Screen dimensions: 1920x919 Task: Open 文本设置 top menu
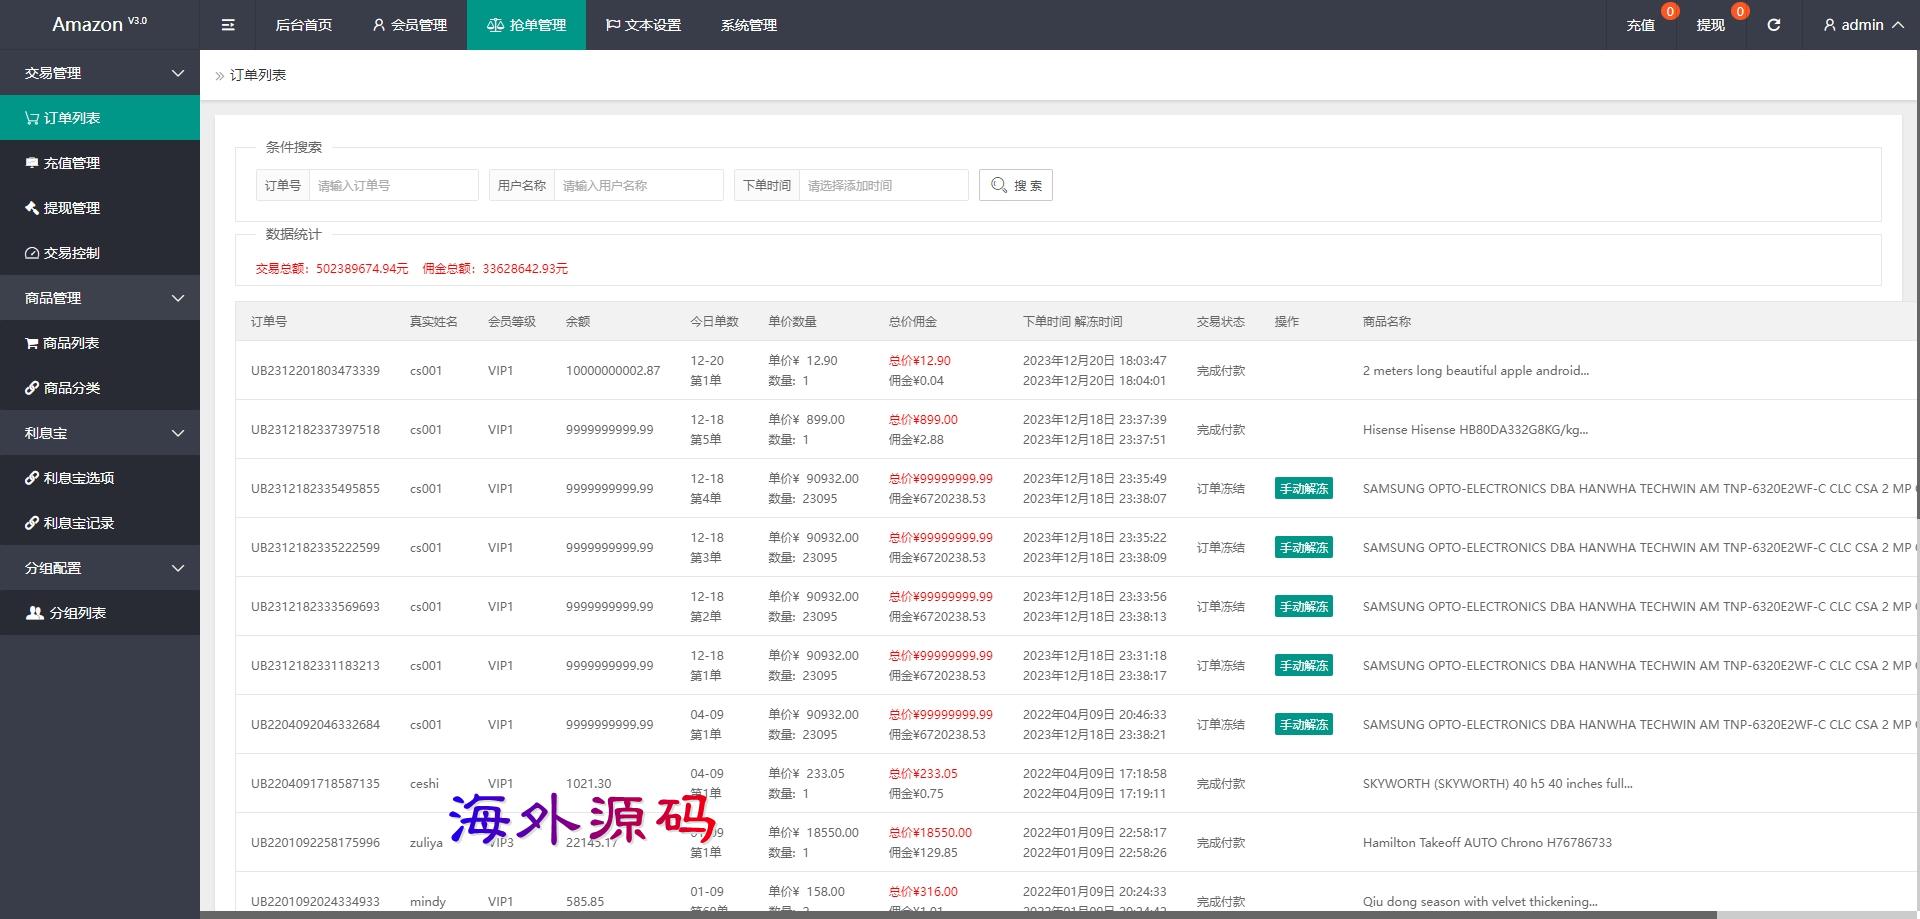click(643, 25)
